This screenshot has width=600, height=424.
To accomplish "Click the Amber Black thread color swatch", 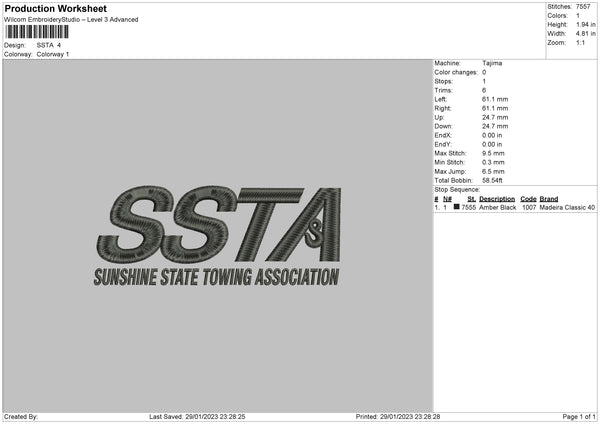I will coord(456,207).
